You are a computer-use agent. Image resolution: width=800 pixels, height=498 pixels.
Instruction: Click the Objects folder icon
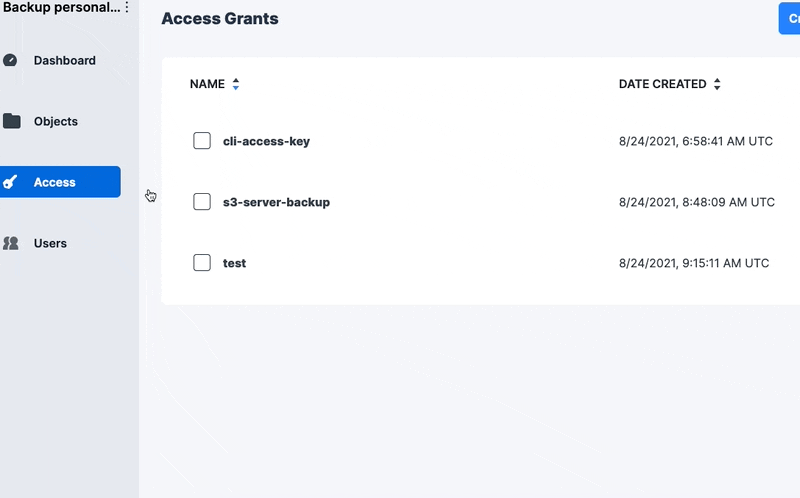[11, 121]
